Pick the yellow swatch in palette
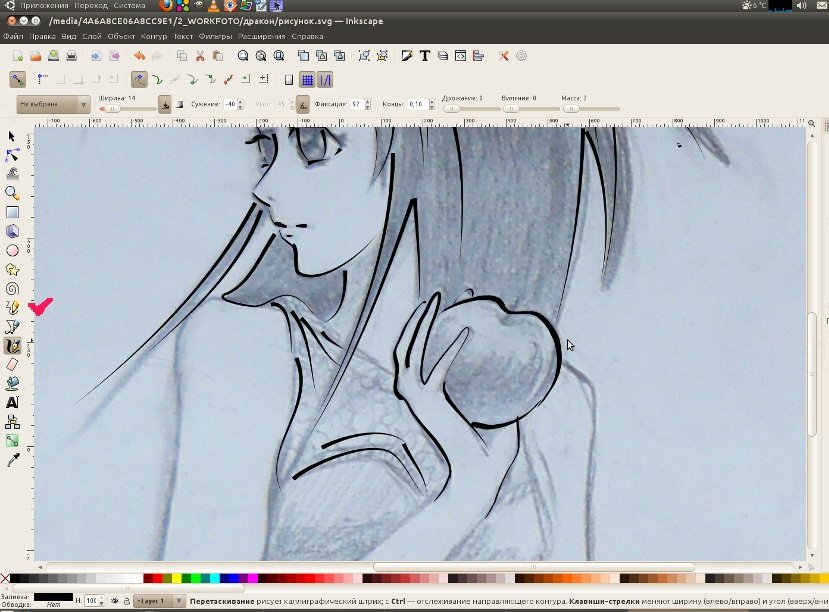The width and height of the screenshot is (829, 612). pos(176,578)
